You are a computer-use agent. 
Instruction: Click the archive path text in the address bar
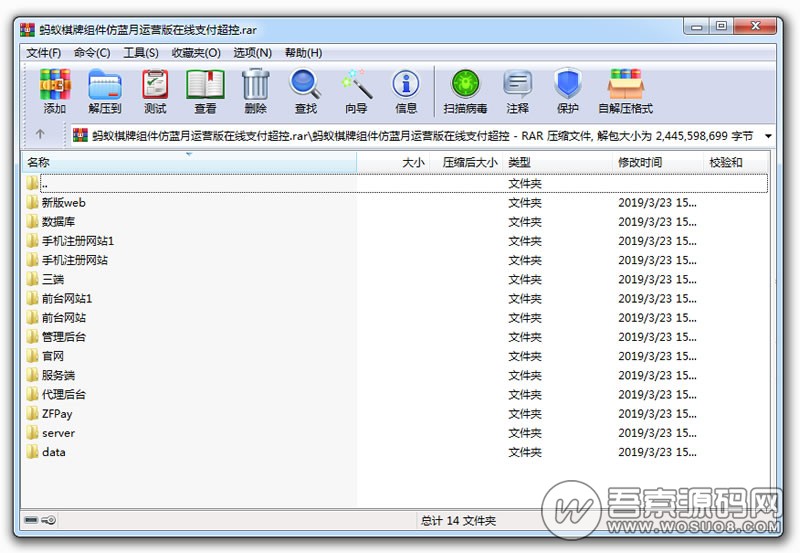coord(422,136)
